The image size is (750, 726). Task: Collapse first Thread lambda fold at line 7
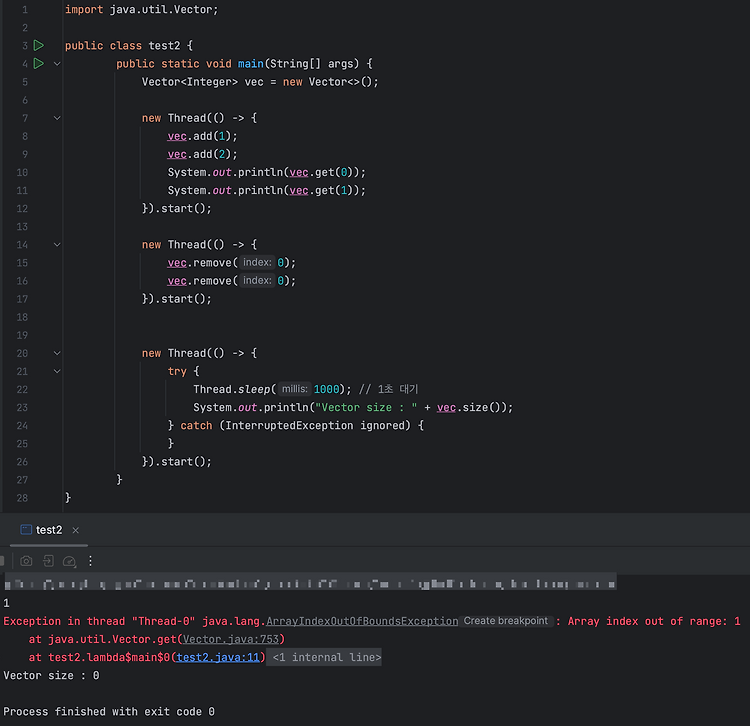click(57, 118)
